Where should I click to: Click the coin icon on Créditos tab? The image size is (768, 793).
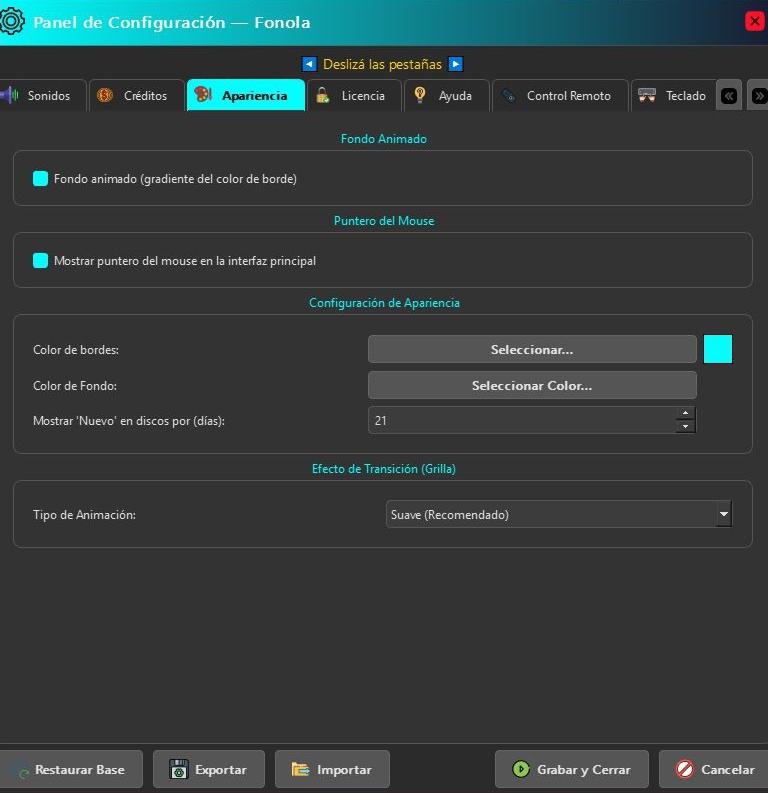coord(105,95)
